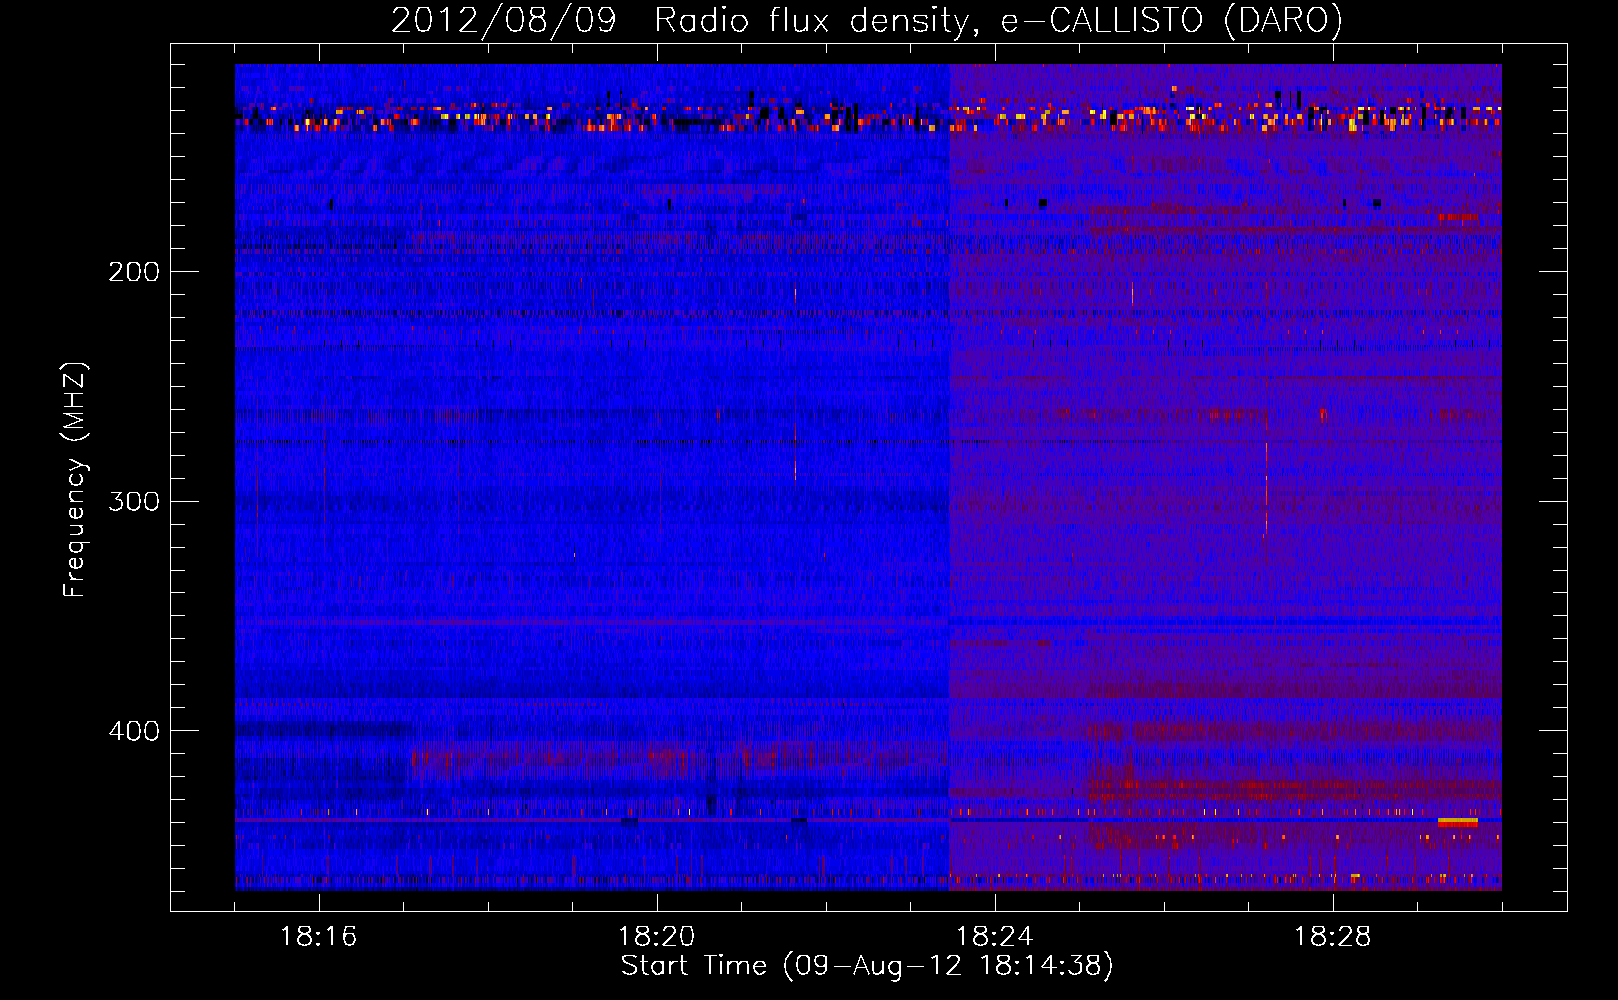
Task: Click the '300' frequency tick label
Action: pos(134,501)
